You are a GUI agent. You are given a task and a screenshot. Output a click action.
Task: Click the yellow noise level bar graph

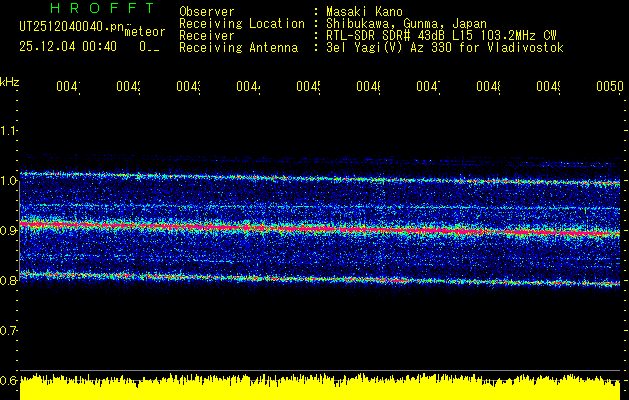(x=320, y=388)
